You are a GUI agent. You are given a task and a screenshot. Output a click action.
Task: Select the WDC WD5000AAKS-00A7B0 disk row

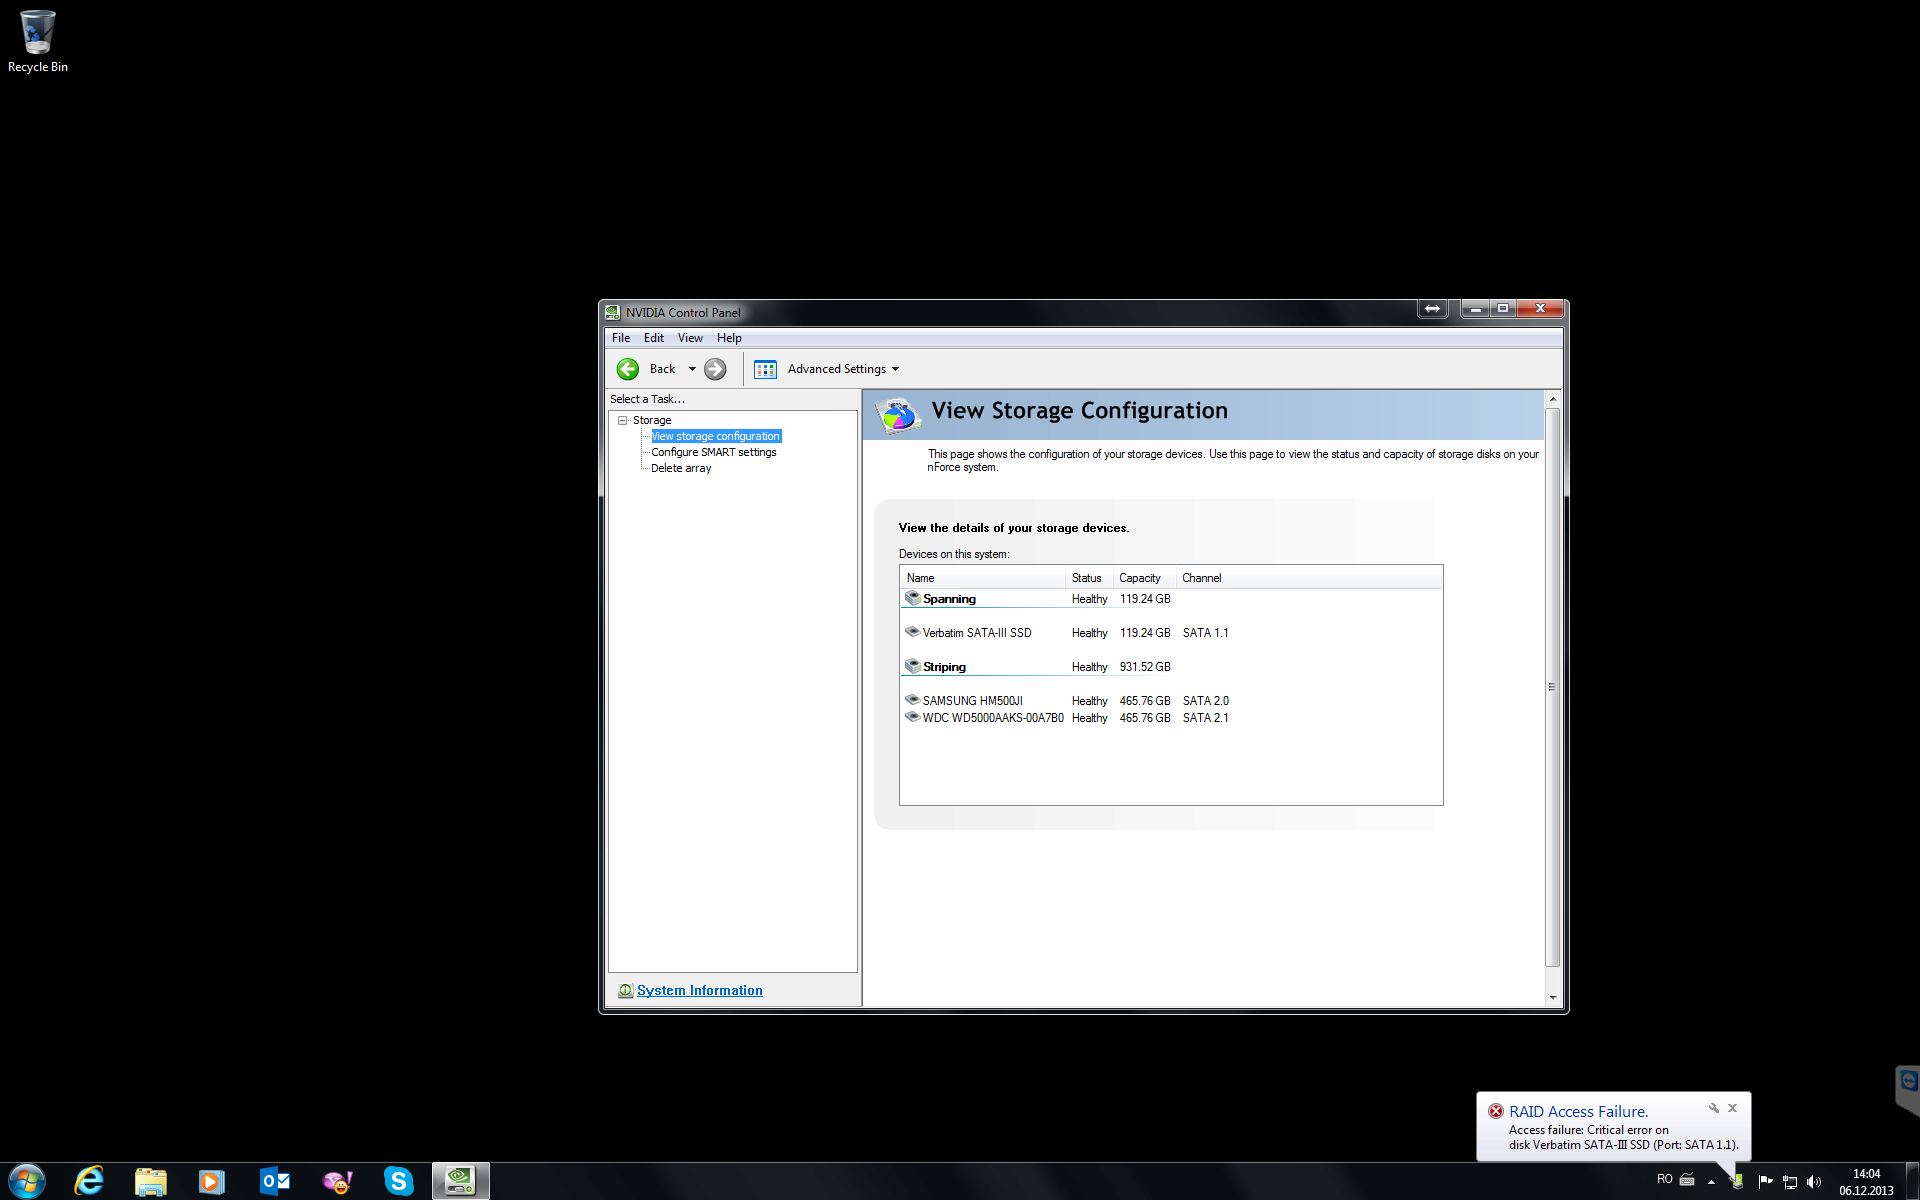(1170, 718)
